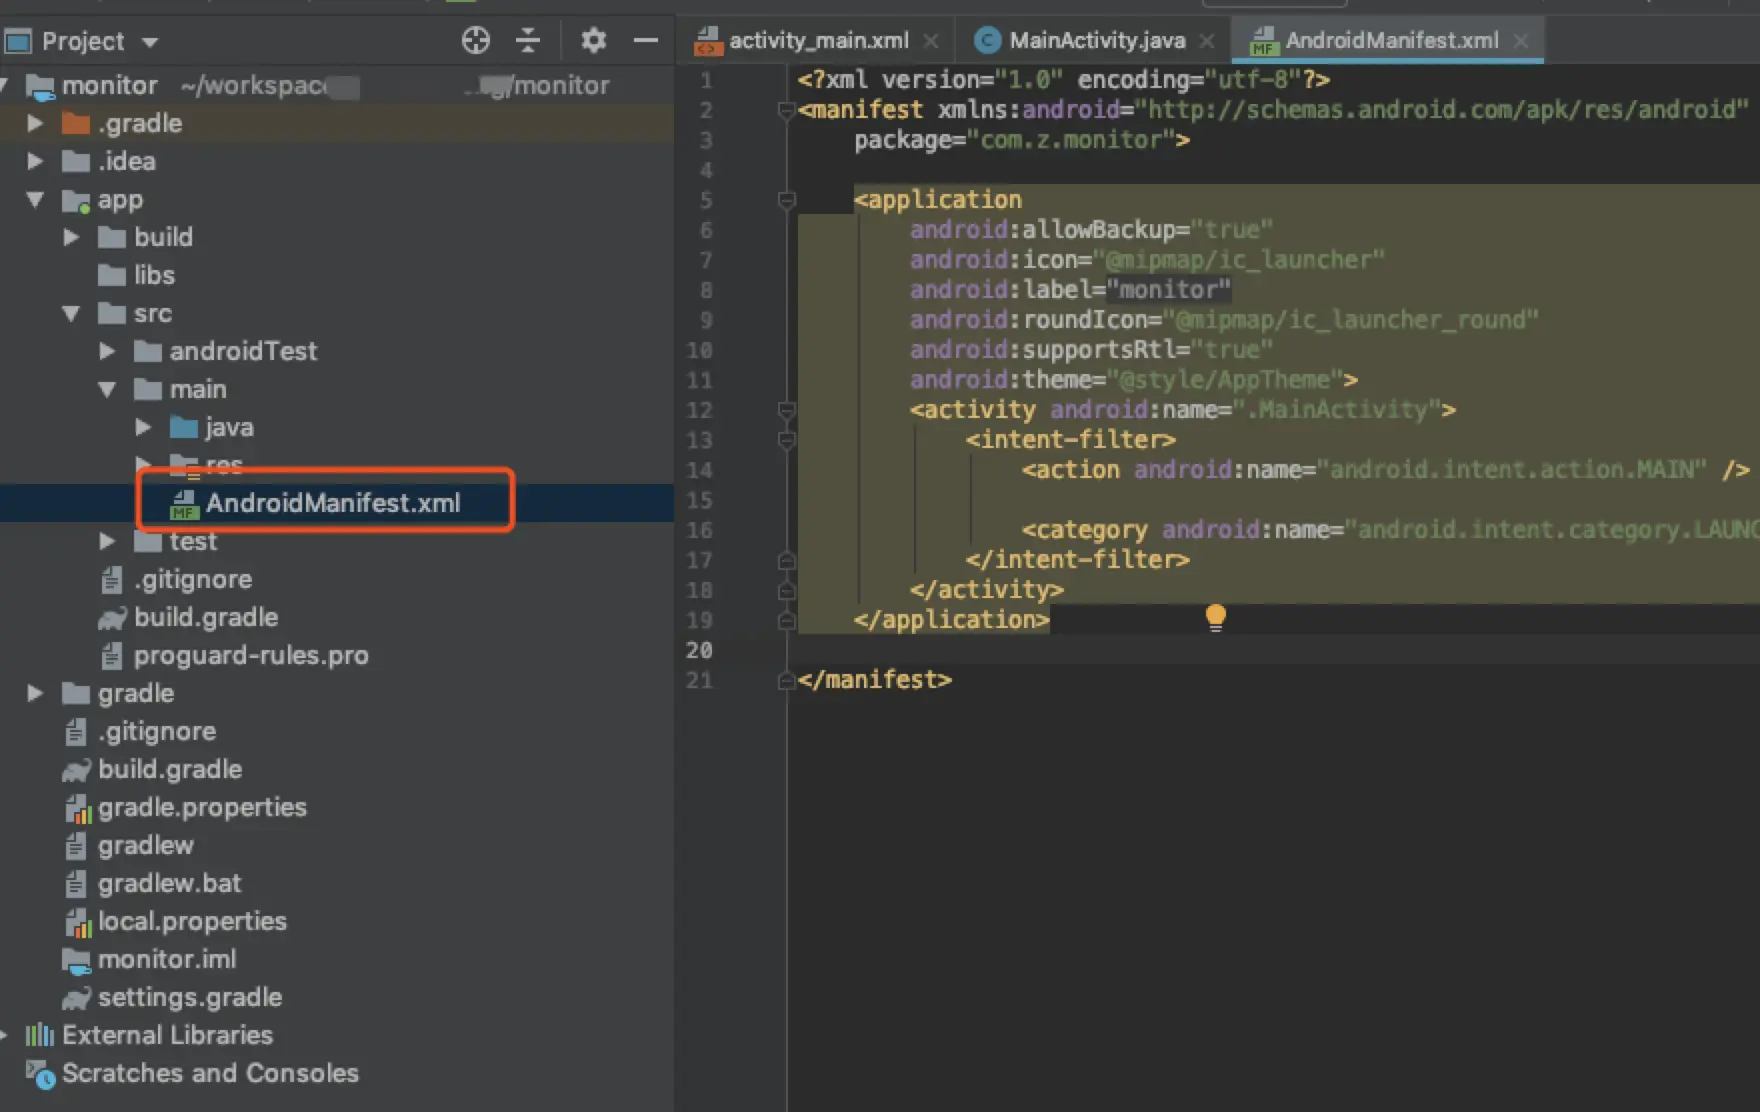Fold the manifest tag at line 2
Screen dimensions: 1760x1112
point(787,110)
